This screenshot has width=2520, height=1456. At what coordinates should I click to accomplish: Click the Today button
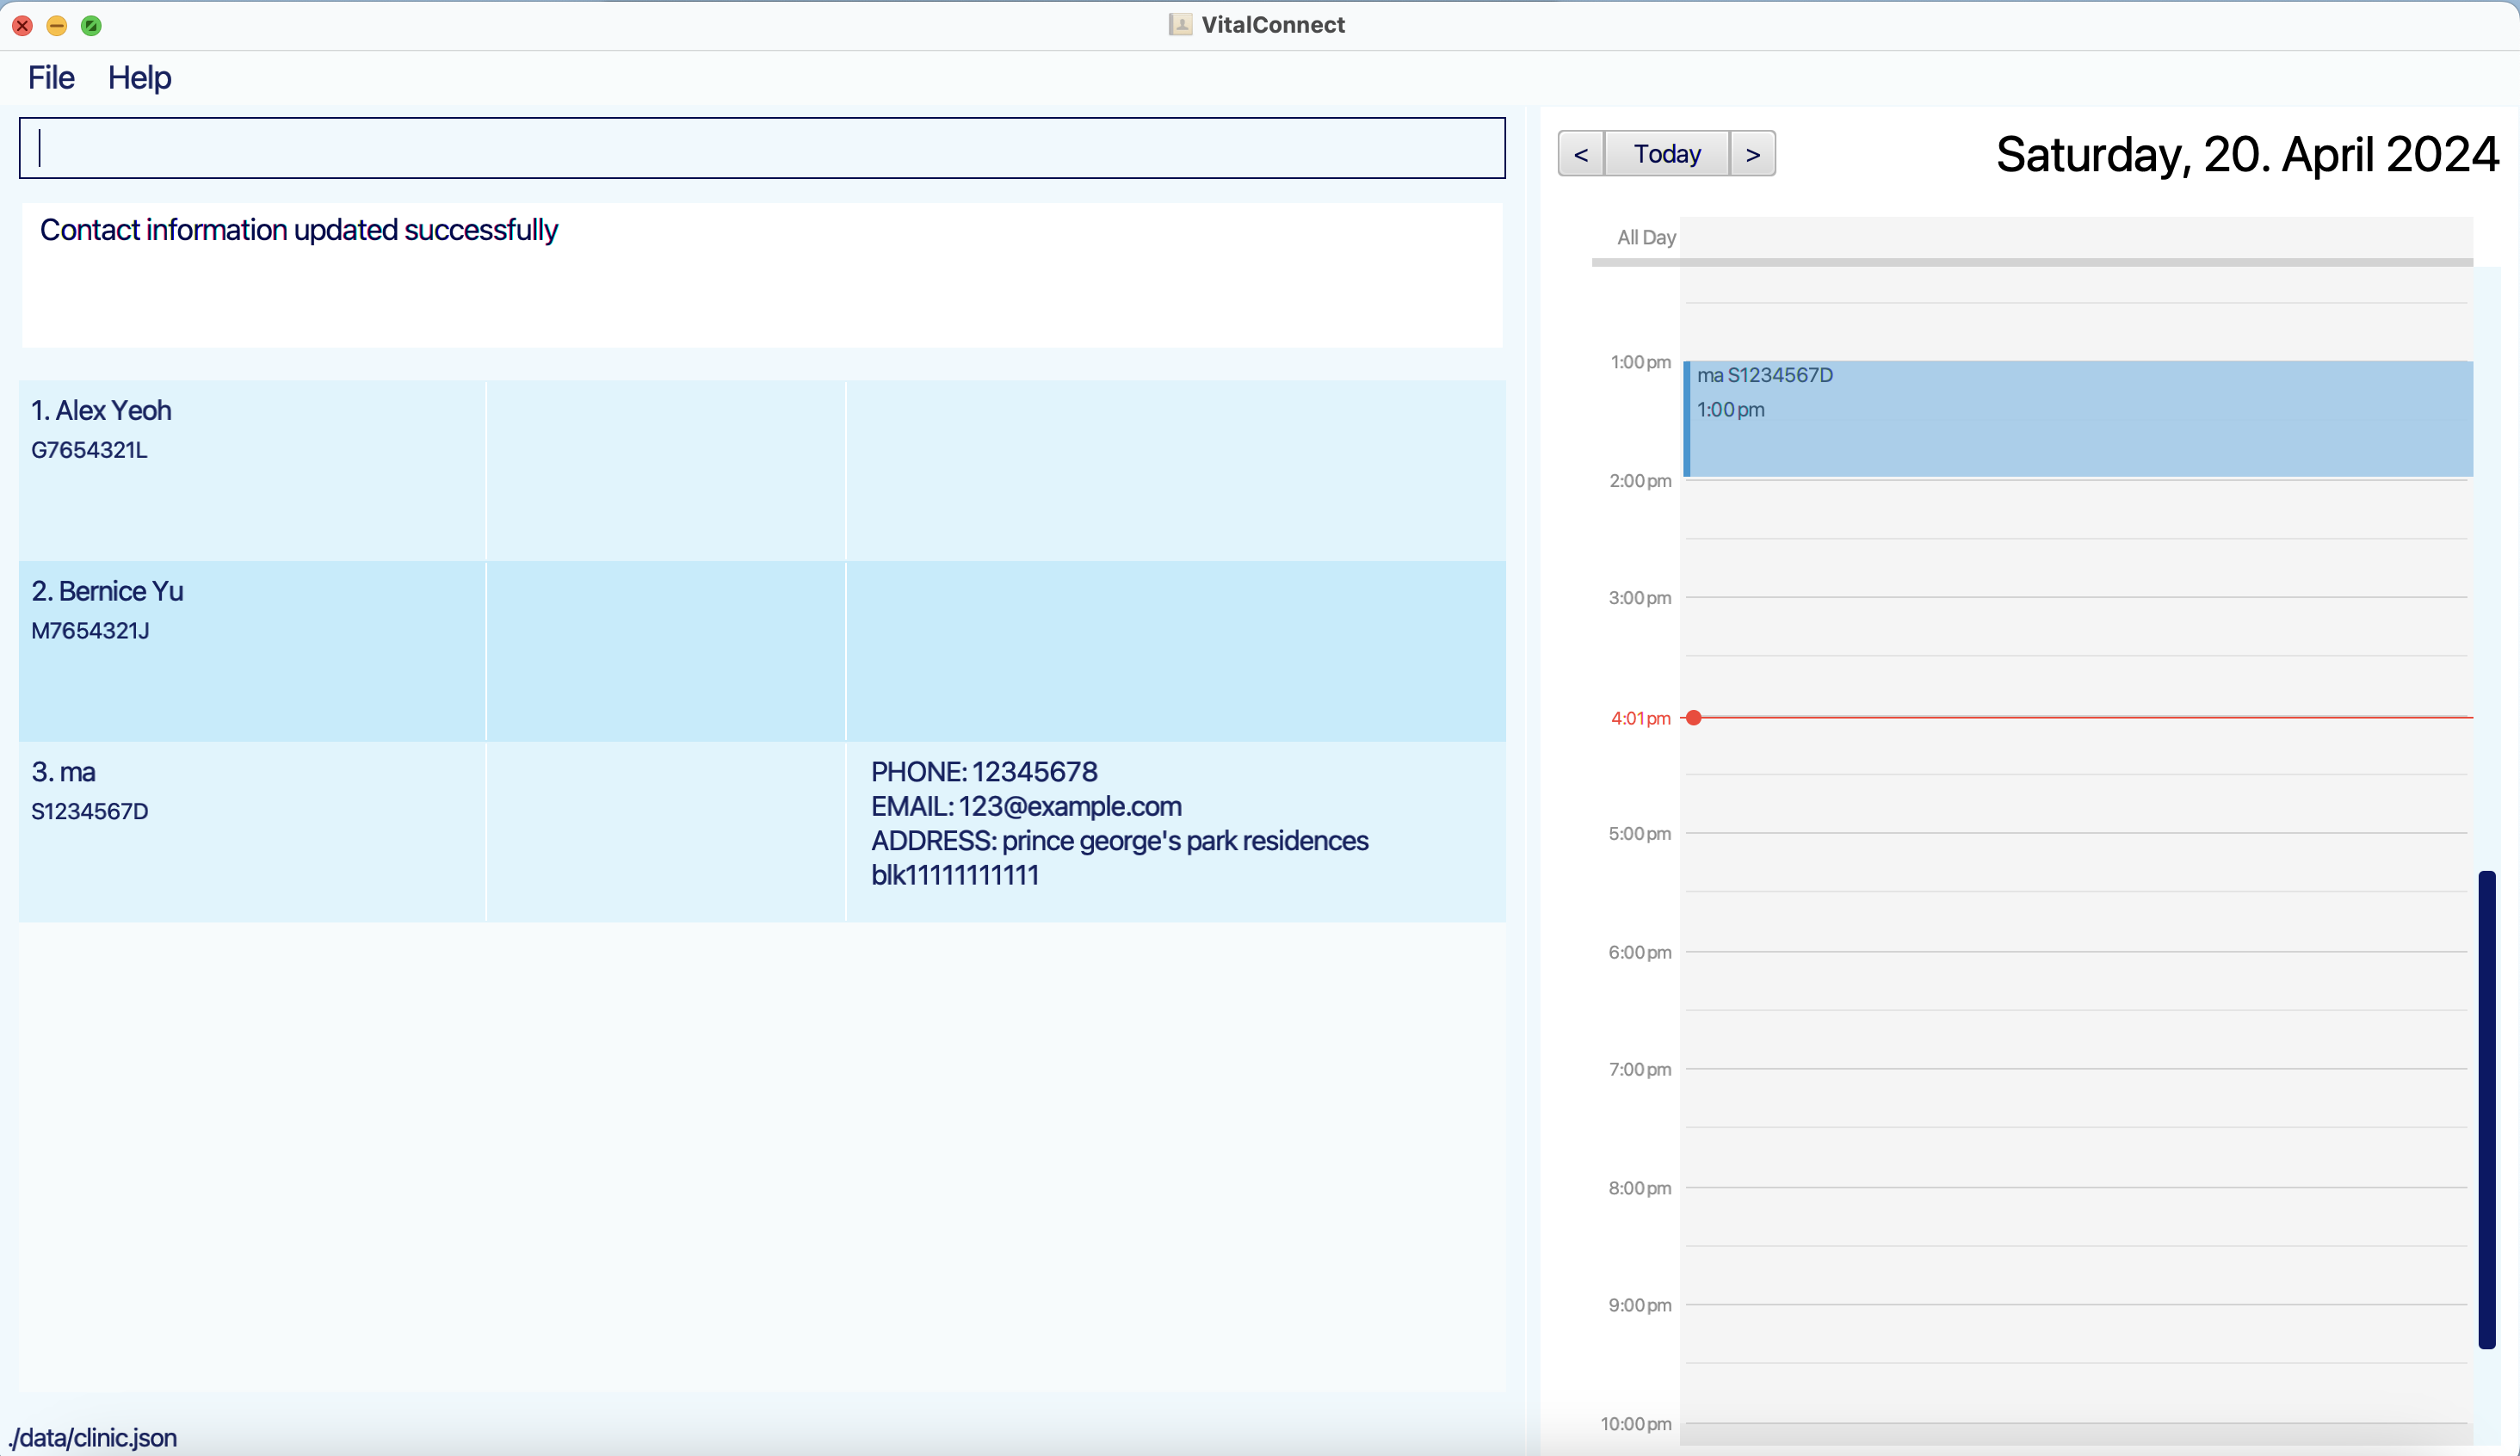[1667, 154]
